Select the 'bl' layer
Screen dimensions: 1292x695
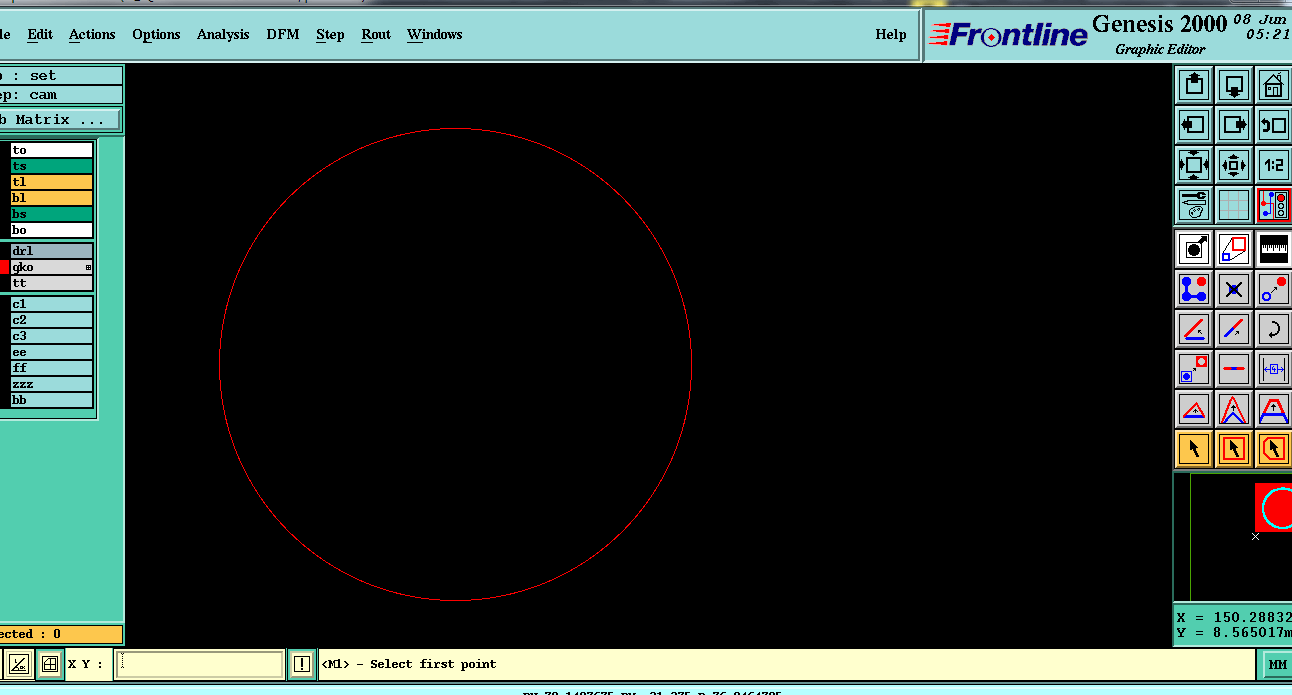click(51, 198)
